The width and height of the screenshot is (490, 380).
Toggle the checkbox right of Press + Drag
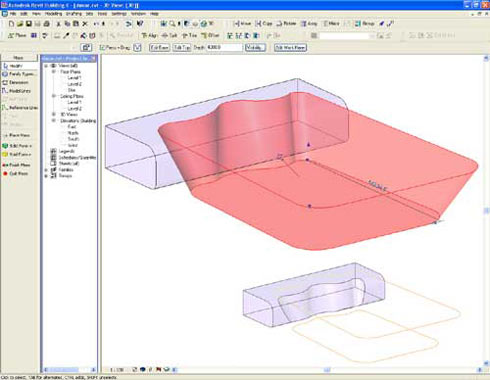137,48
